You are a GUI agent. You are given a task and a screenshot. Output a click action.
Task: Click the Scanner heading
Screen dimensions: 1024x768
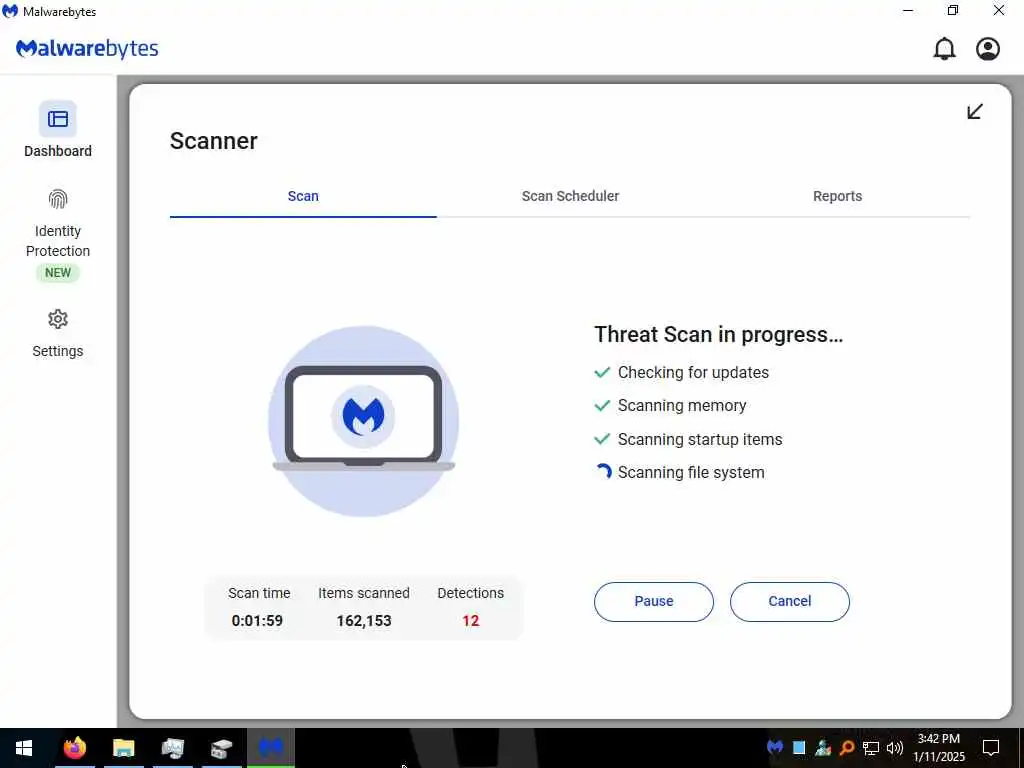pyautogui.click(x=214, y=140)
